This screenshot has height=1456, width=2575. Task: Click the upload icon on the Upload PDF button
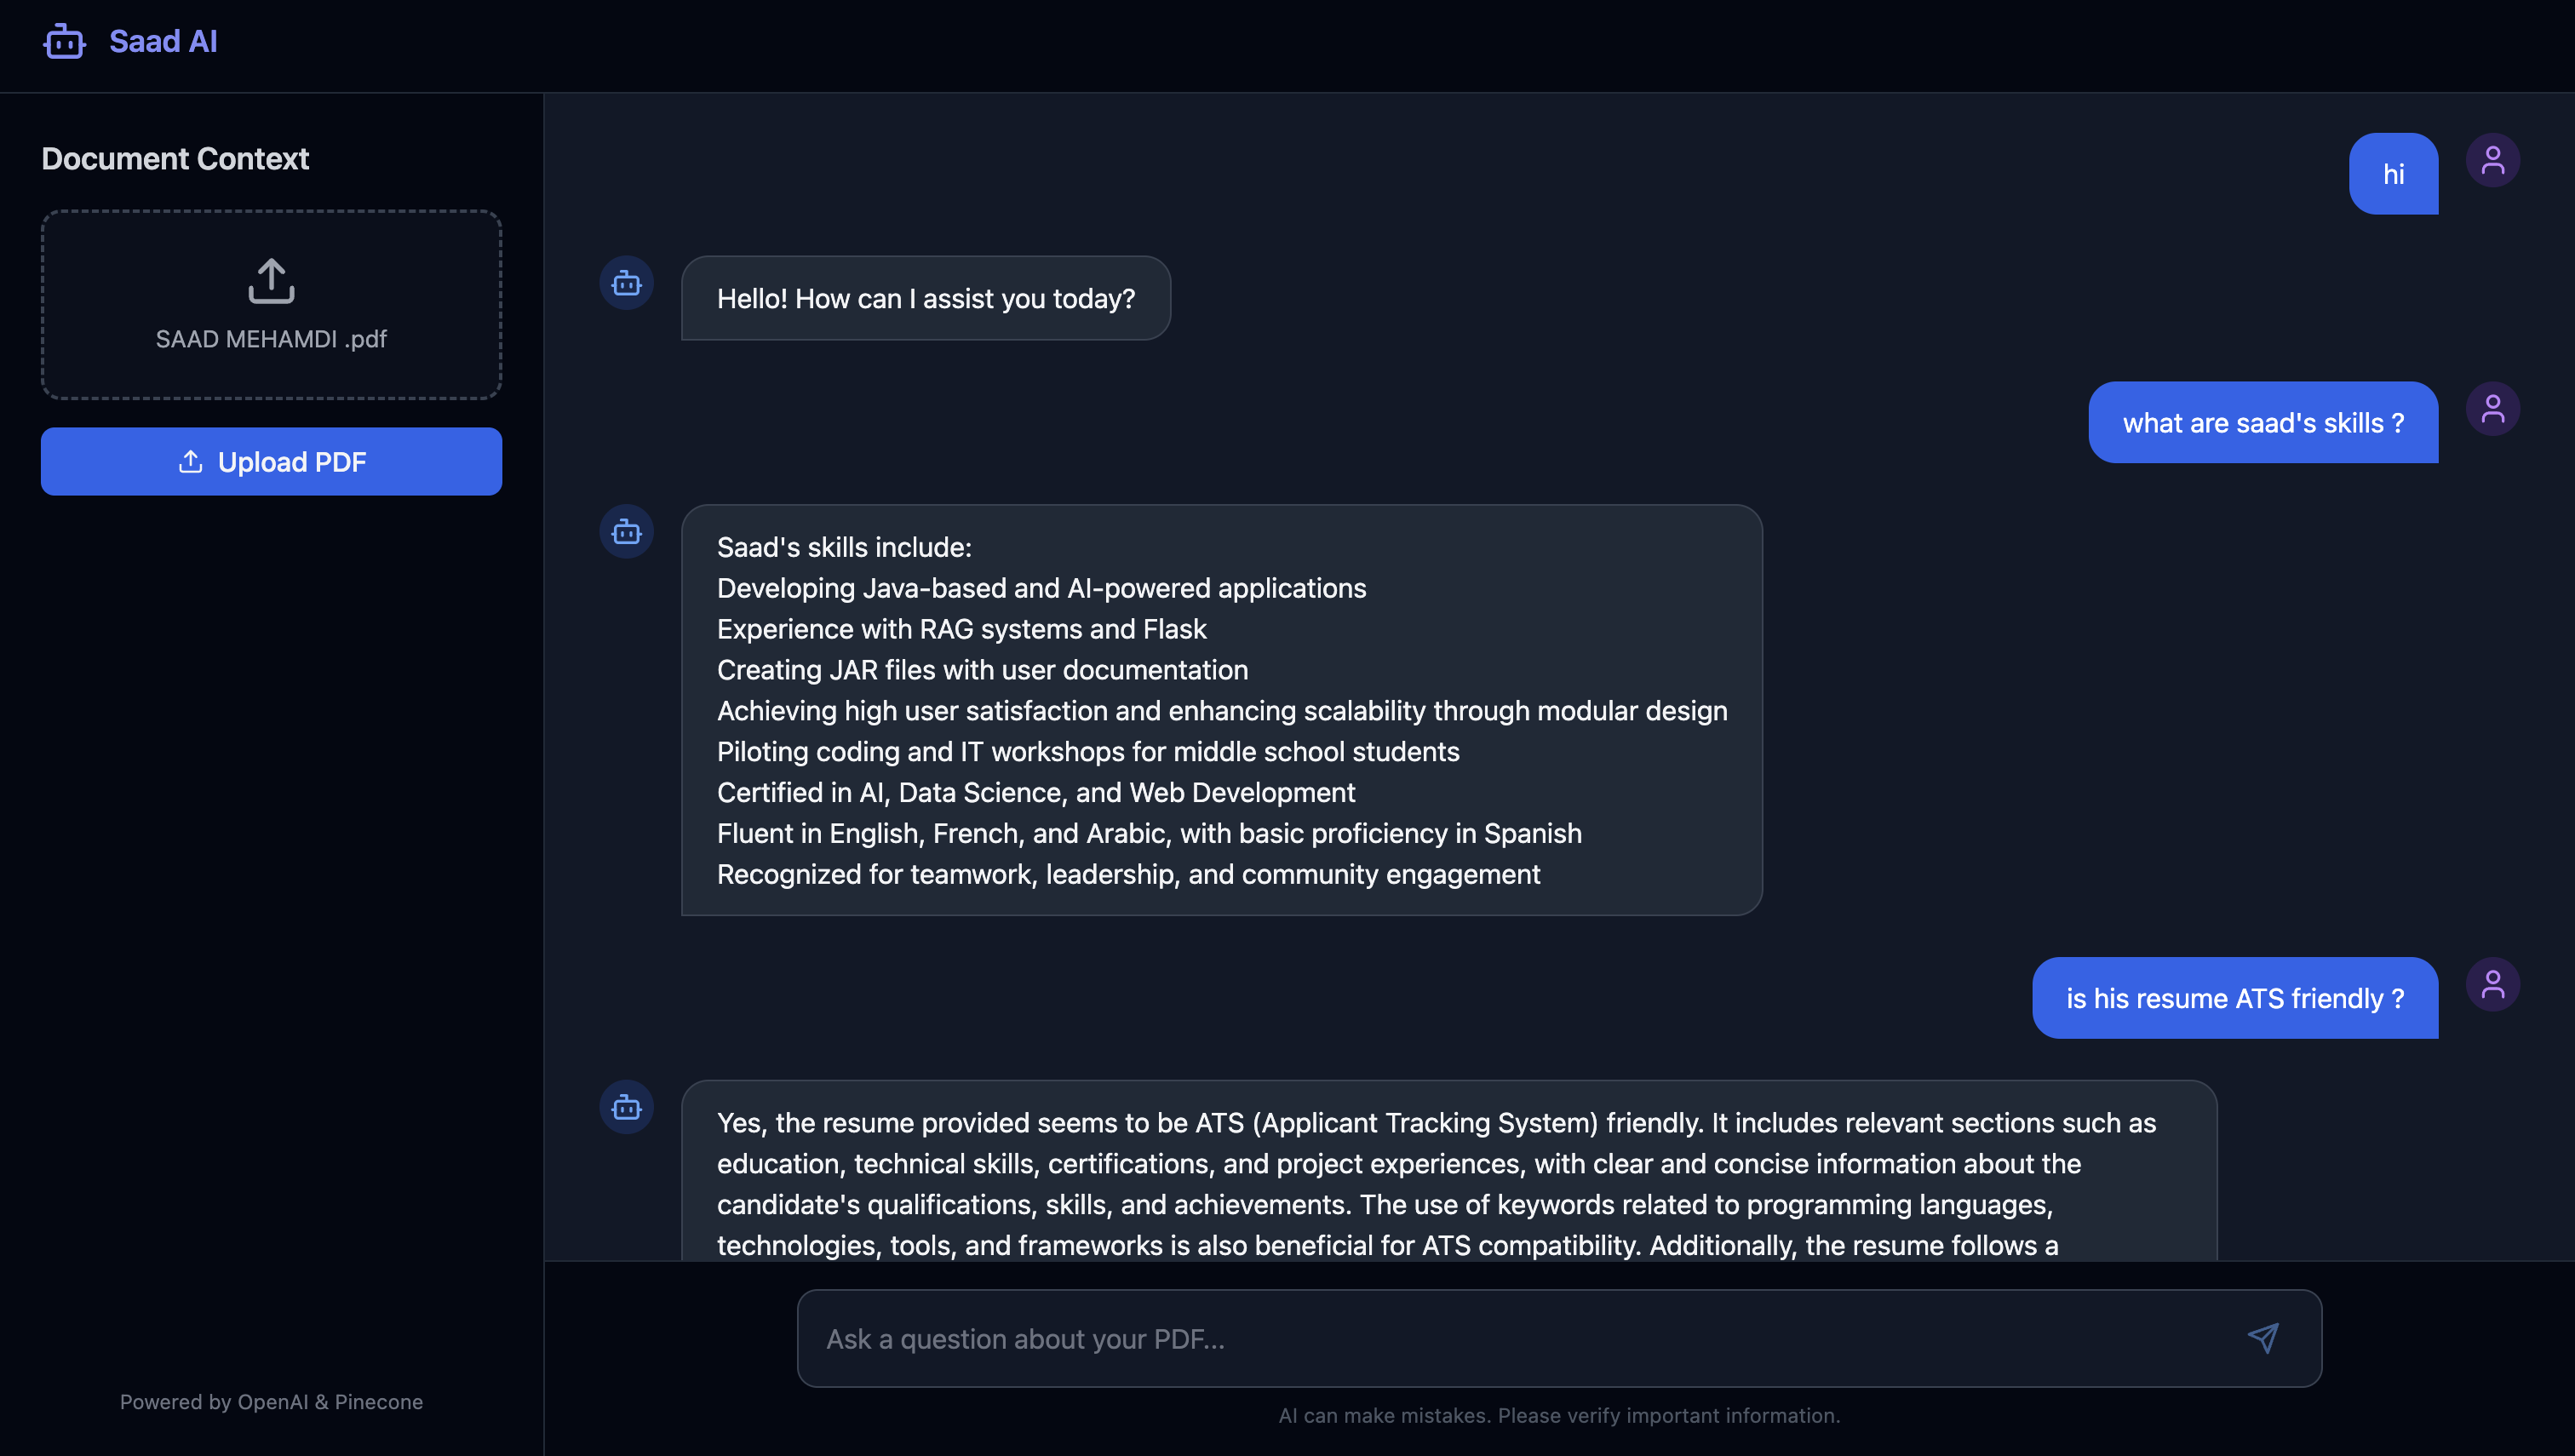190,461
